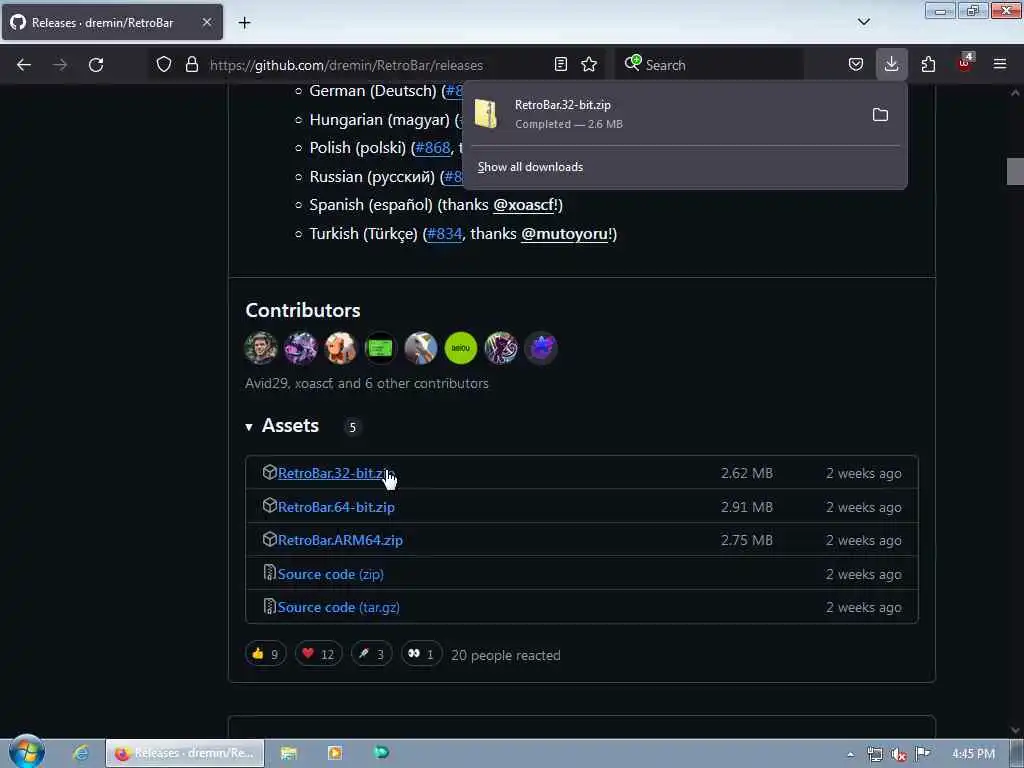Click 'Avid29, xoascf and 6 other contributors' text
The width and height of the screenshot is (1024, 768).
point(367,383)
